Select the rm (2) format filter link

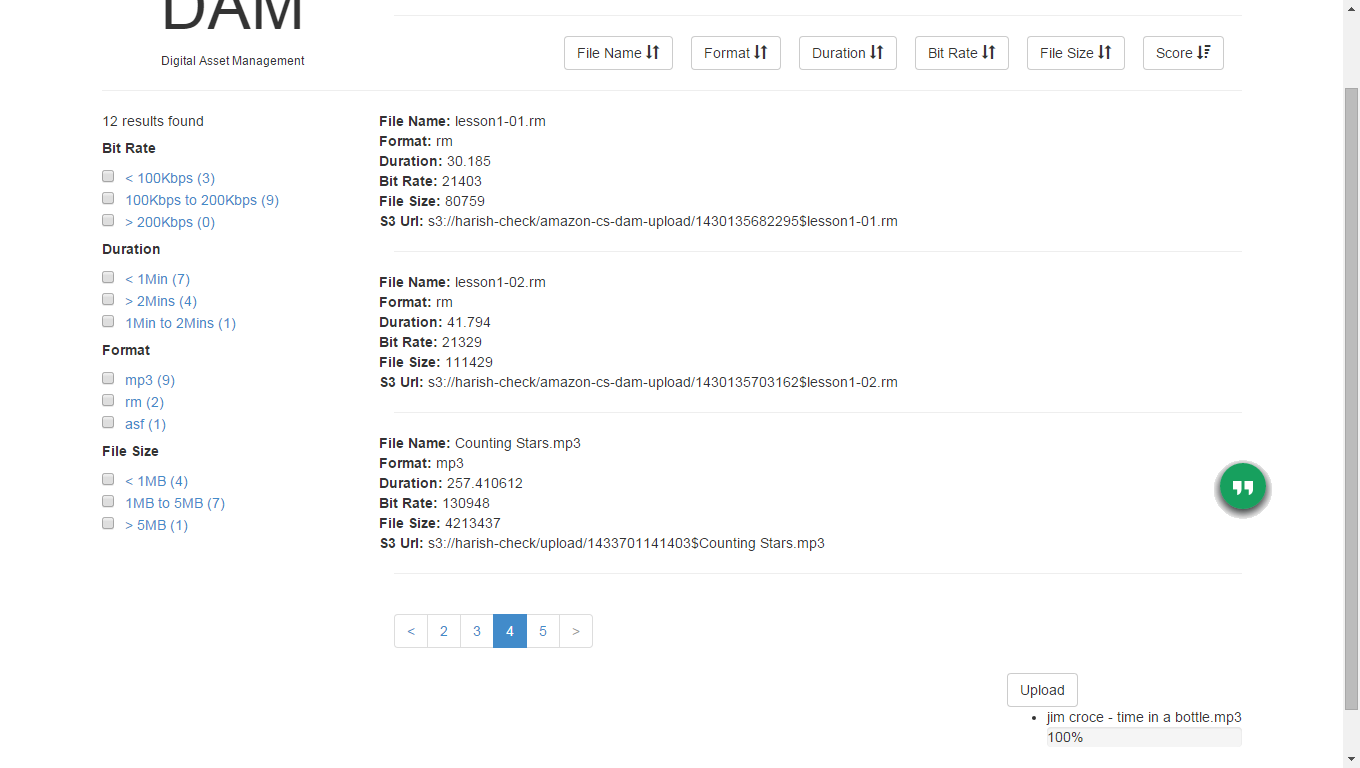(x=144, y=402)
